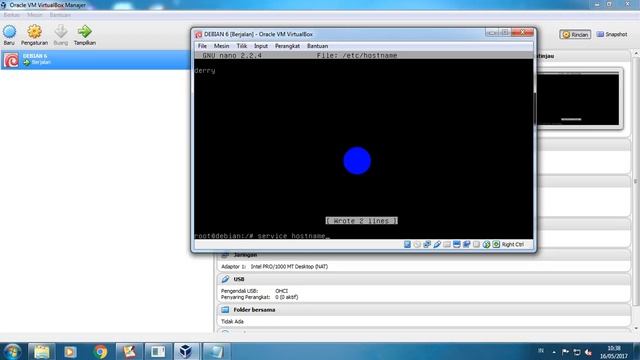This screenshot has height=360, width=640.
Task: Click the 'Wrote 2 lines' nano message
Action: (362, 221)
